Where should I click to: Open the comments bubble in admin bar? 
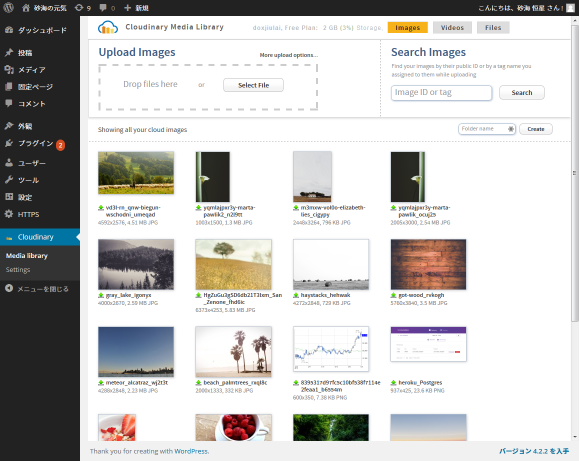point(107,8)
